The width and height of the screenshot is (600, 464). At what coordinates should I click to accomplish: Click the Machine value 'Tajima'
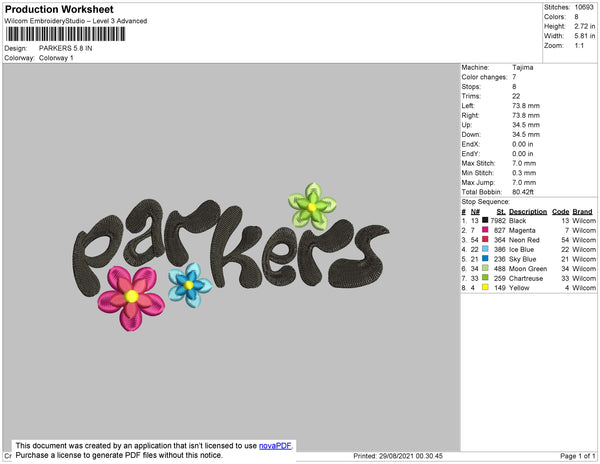[523, 67]
